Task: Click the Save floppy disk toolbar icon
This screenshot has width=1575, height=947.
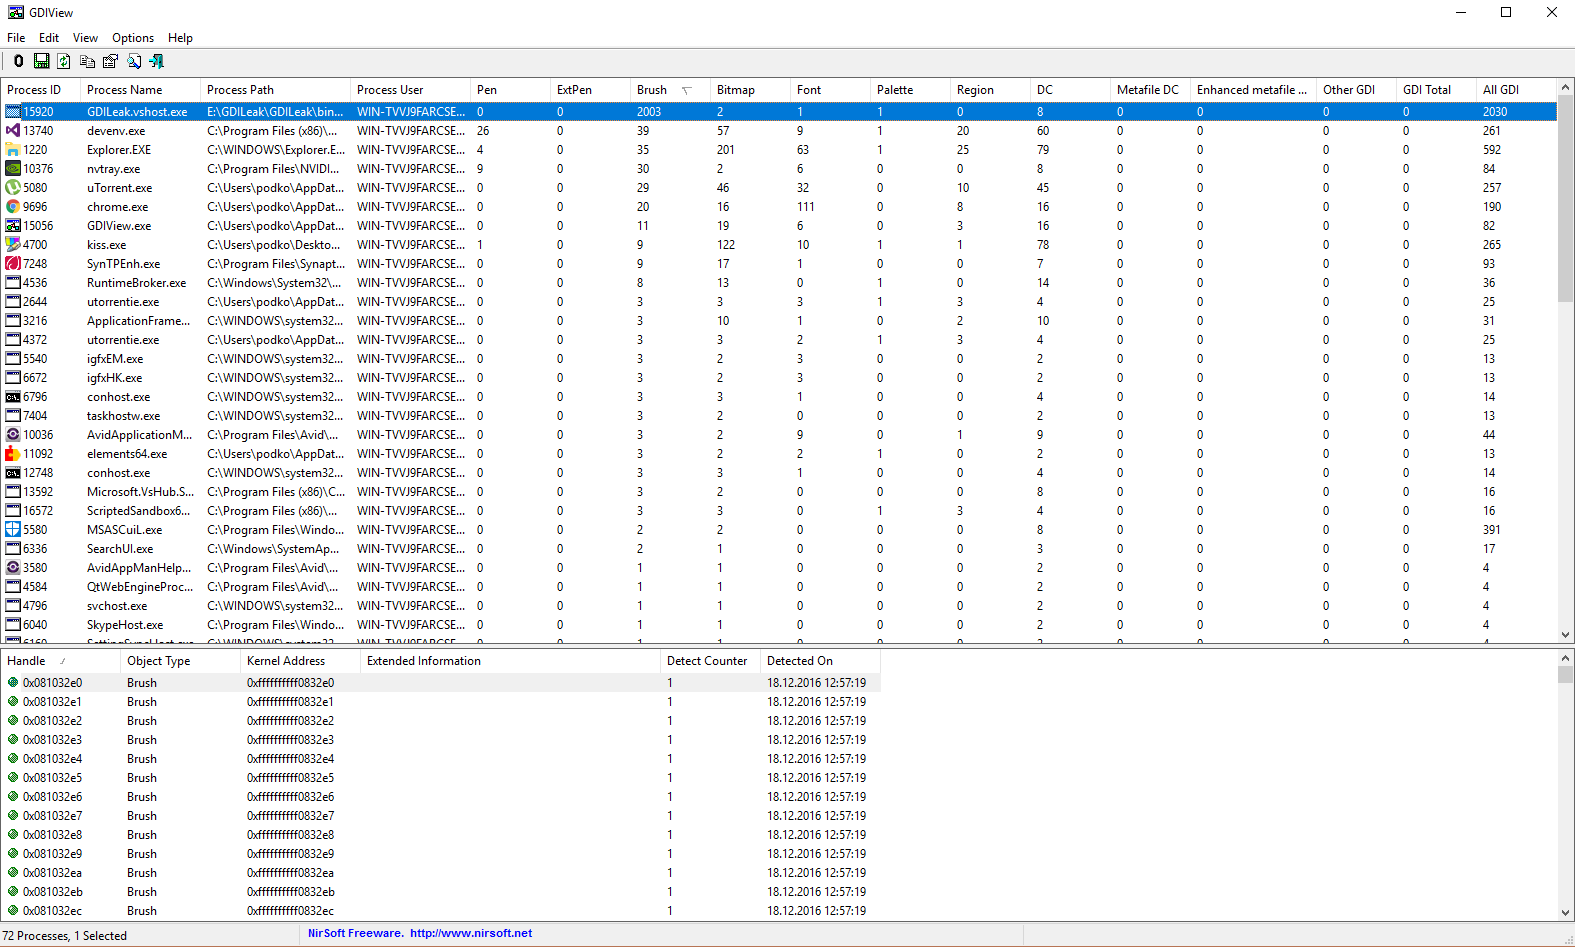Action: [x=41, y=61]
